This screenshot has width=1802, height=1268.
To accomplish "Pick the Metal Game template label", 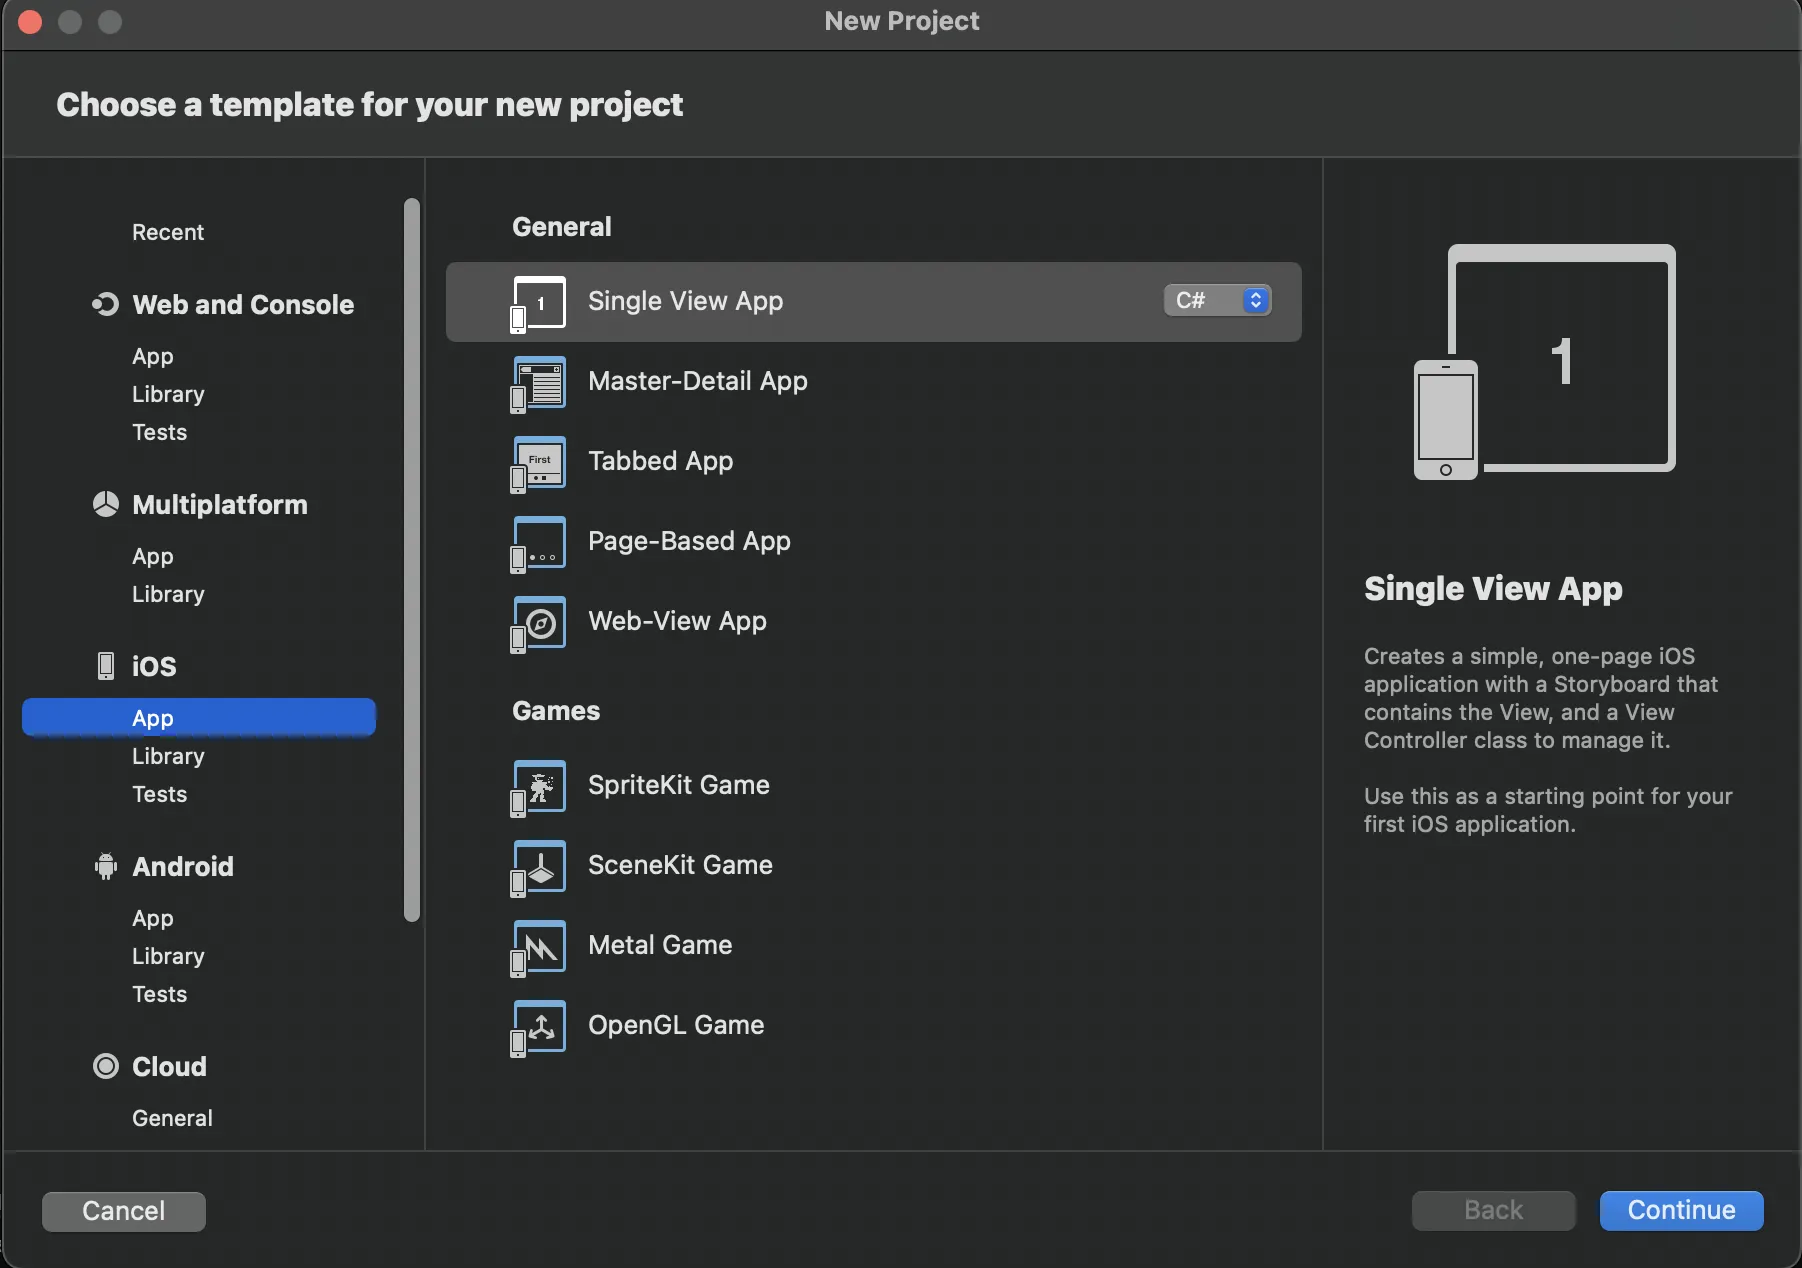I will click(x=660, y=945).
